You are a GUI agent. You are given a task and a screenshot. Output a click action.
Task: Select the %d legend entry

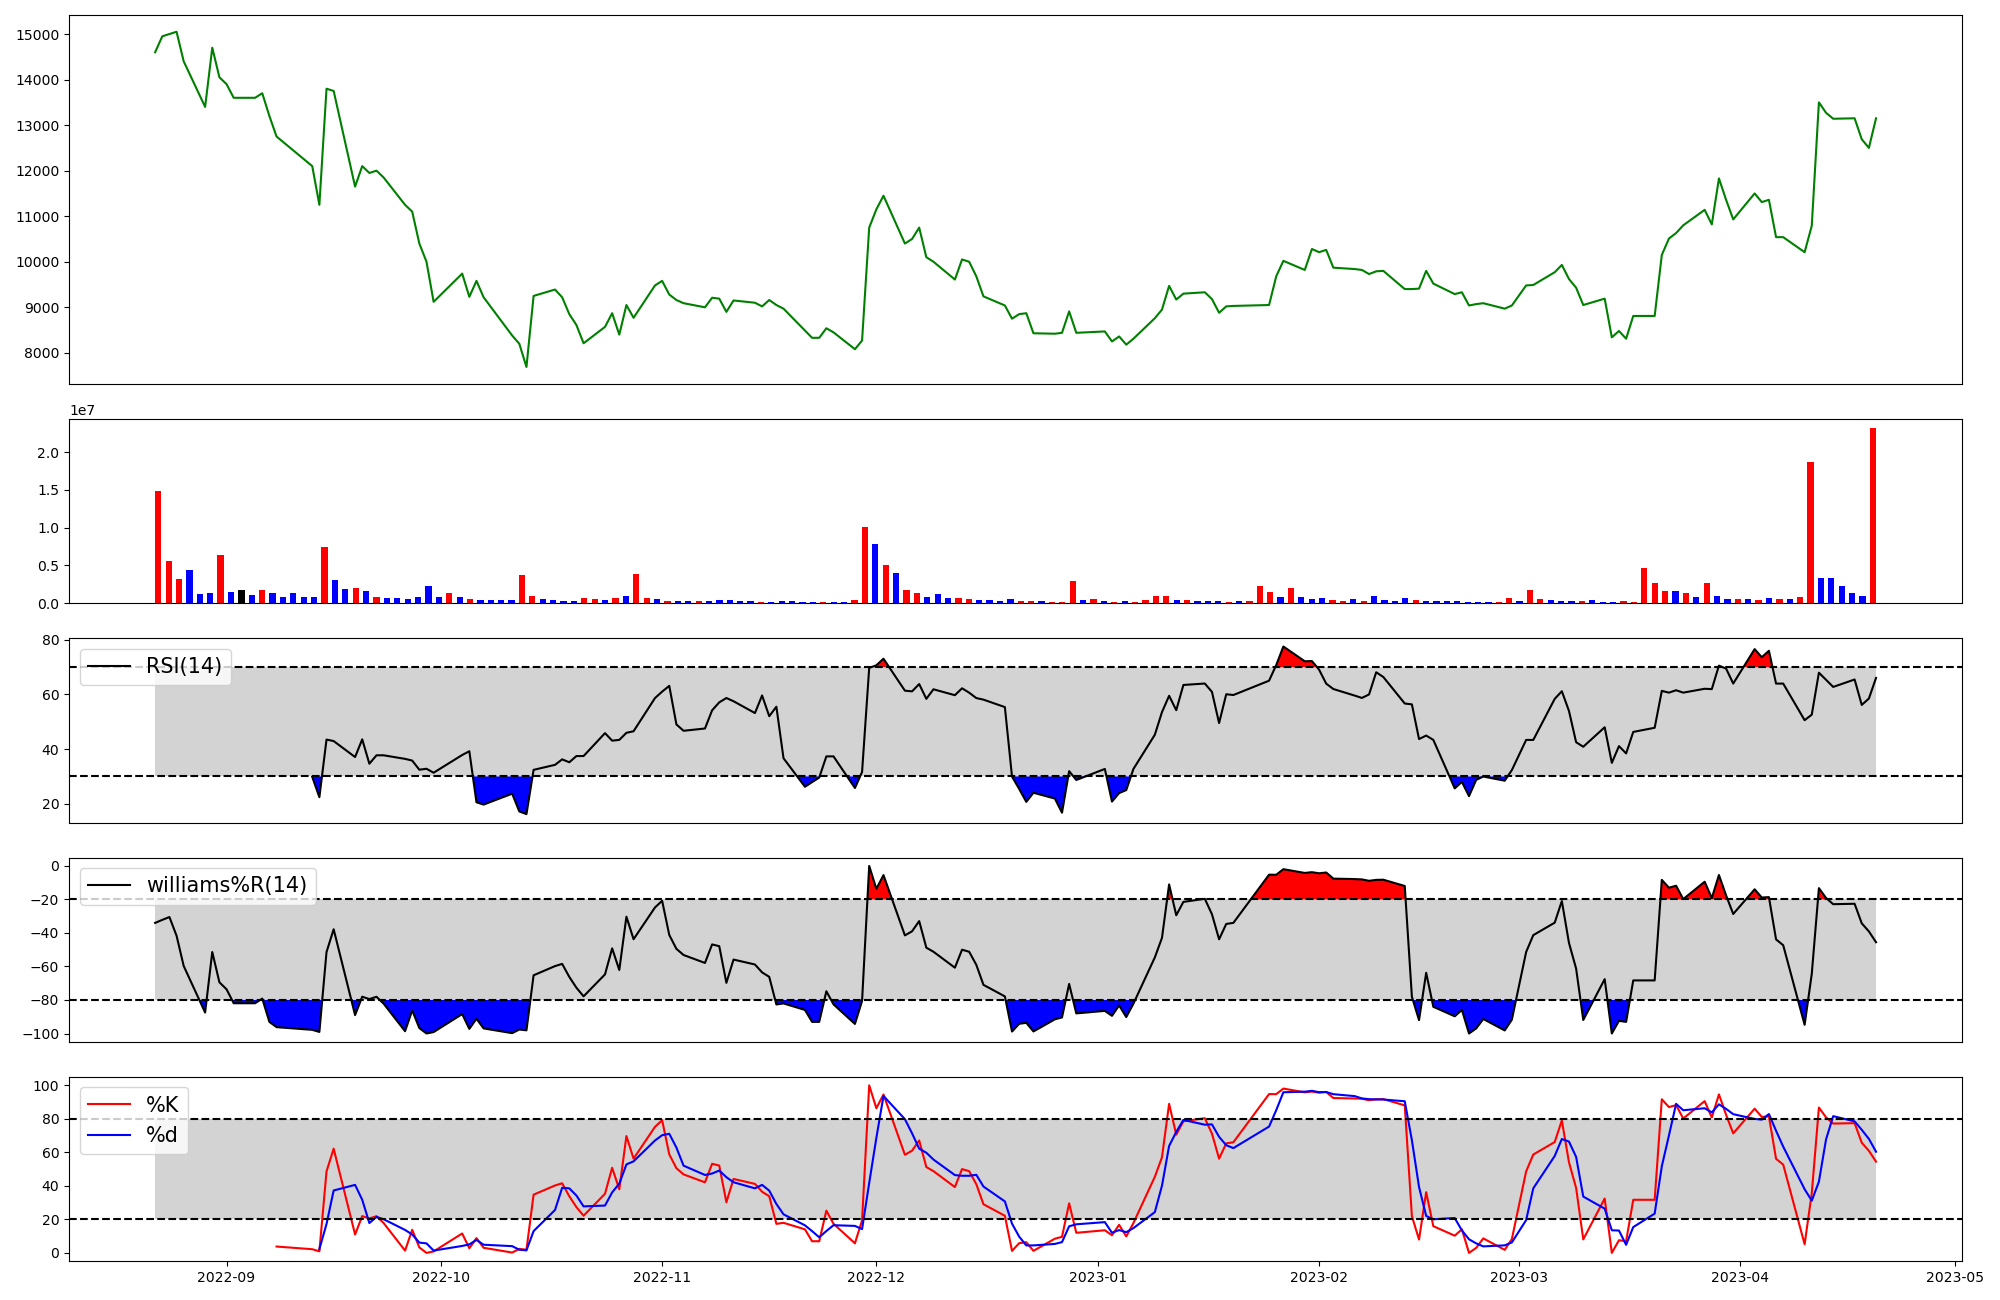[162, 1135]
